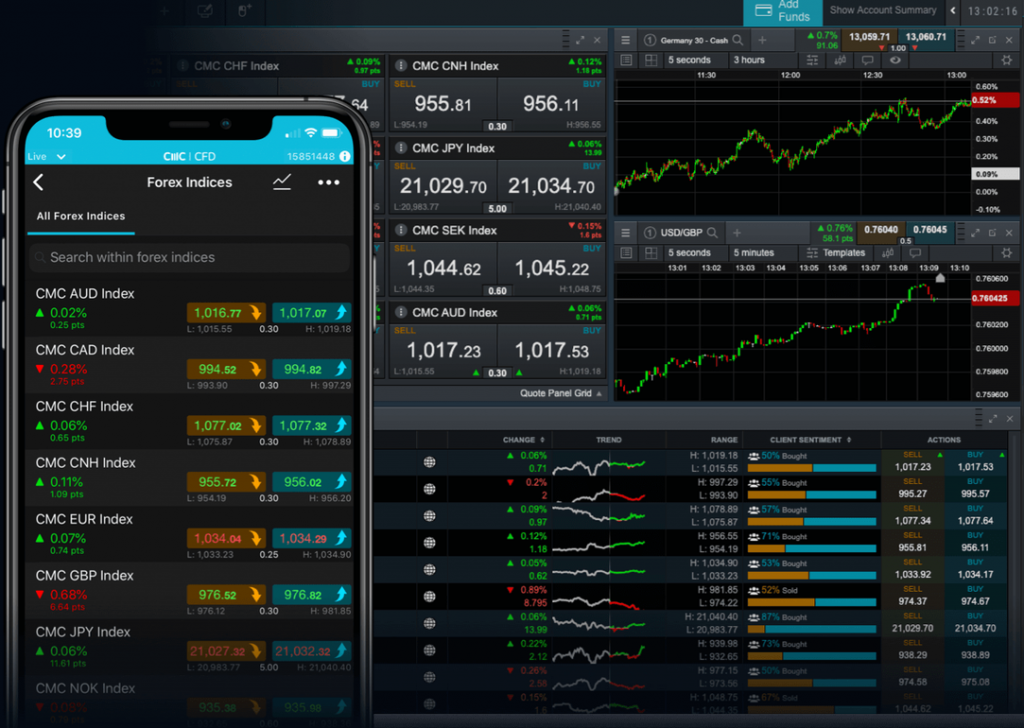Viewport: 1024px width, 728px height.
Task: Select the All Forex Indices tab
Action: [x=81, y=216]
